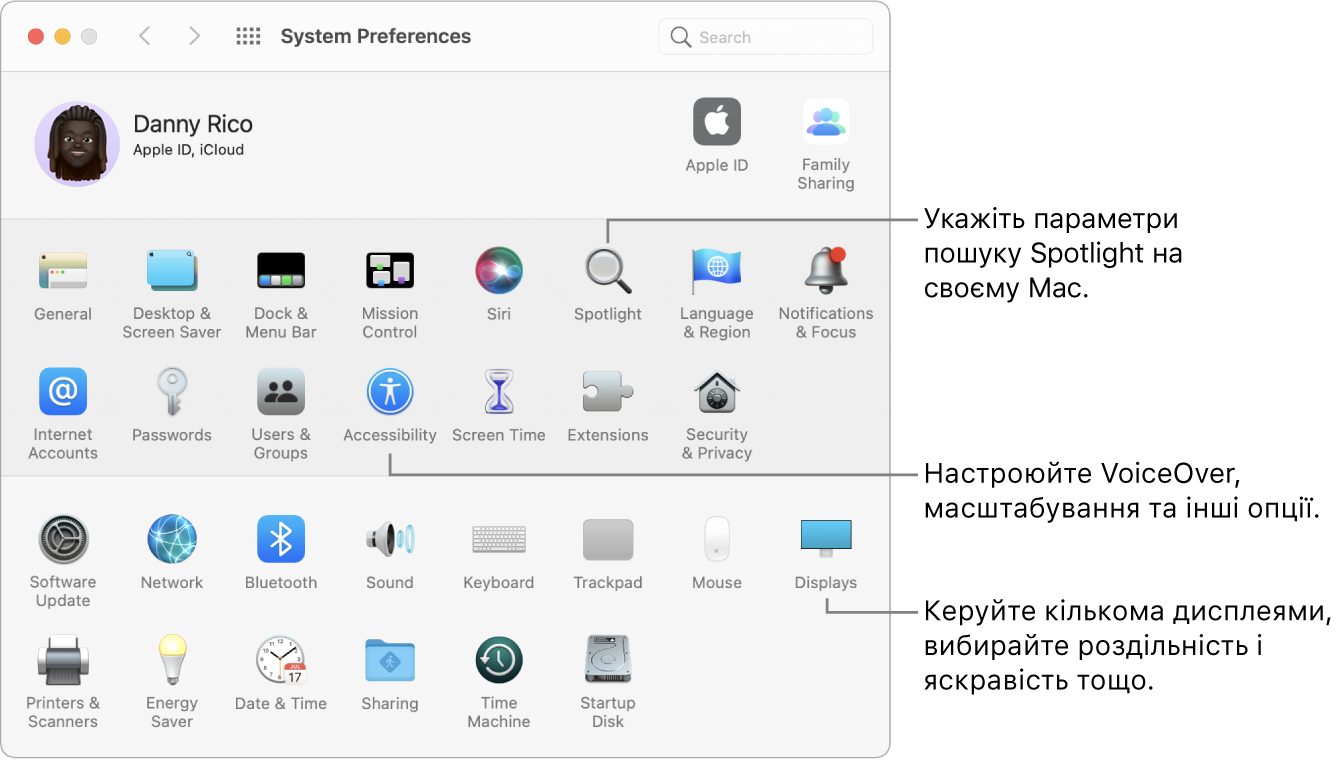The image size is (1338, 761).
Task: Open Screen Time preferences
Action: pyautogui.click(x=498, y=393)
